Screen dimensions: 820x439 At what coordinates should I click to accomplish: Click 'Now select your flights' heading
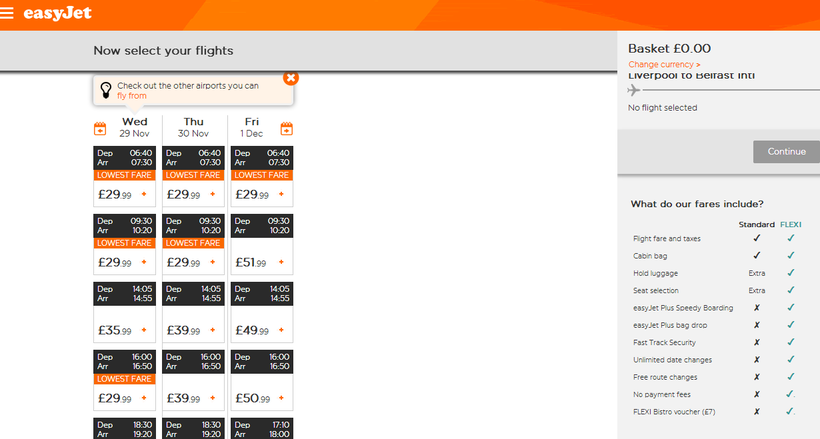click(x=163, y=51)
